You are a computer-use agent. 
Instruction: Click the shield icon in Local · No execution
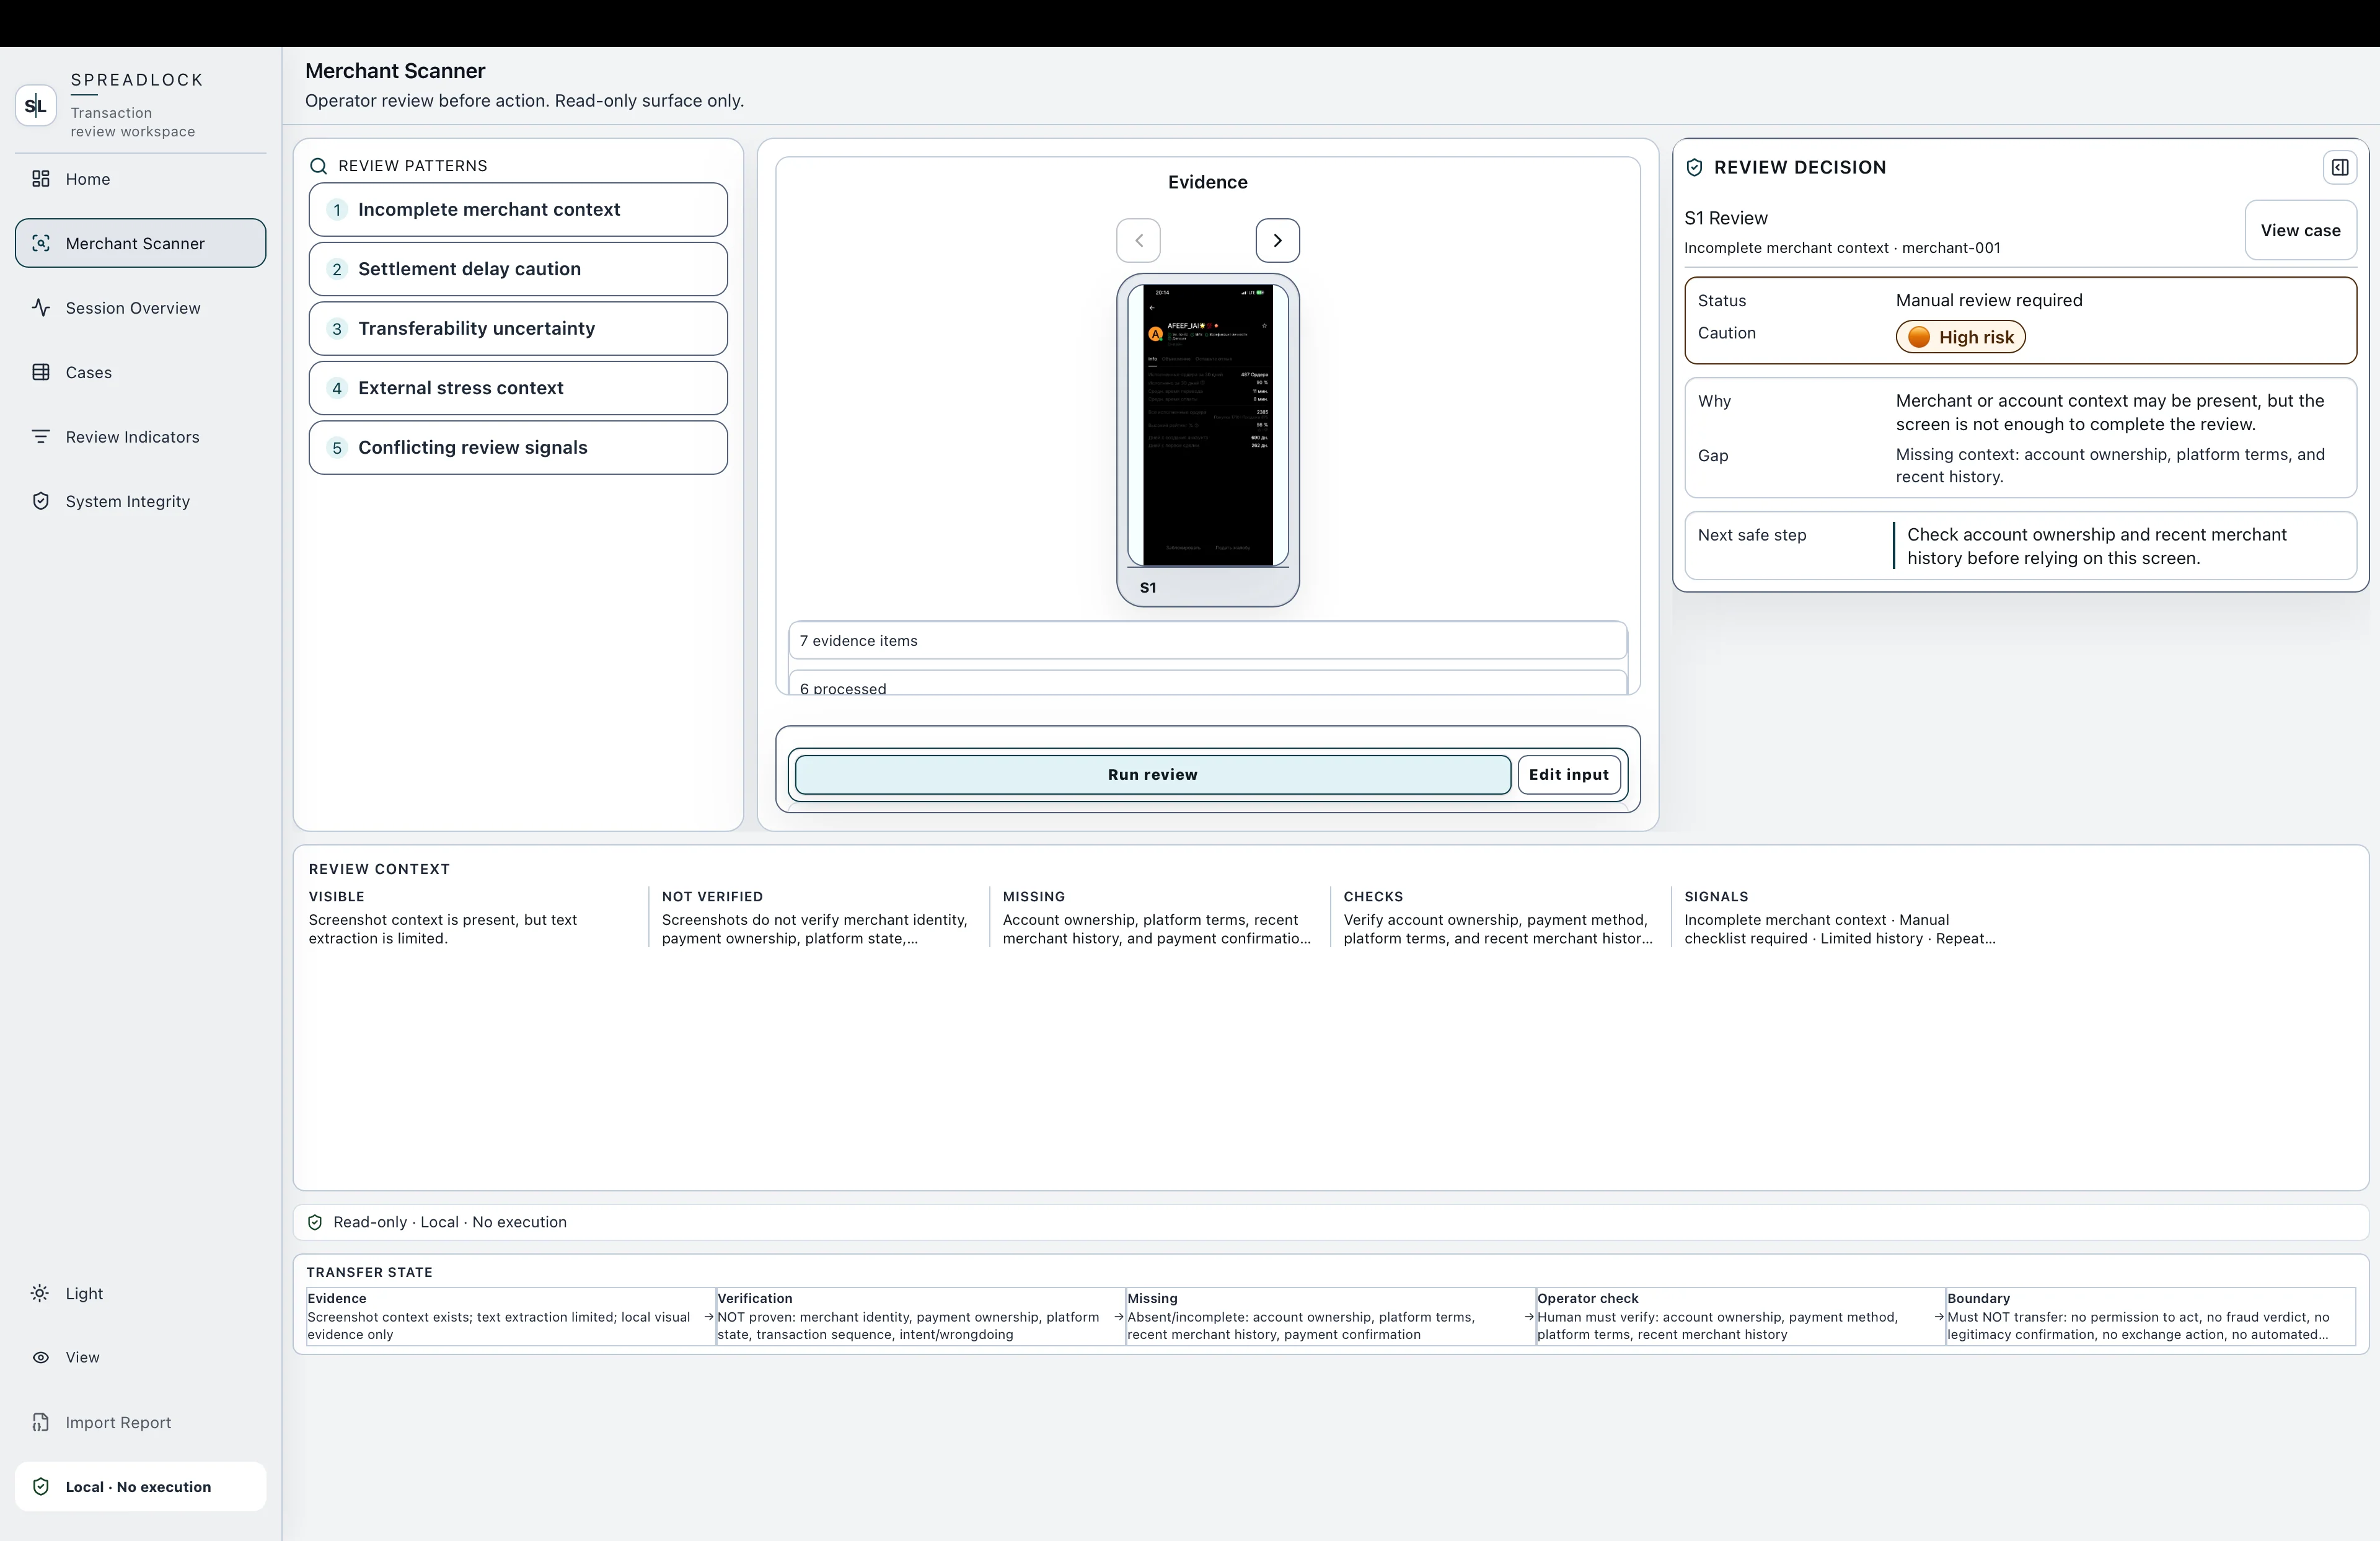41,1487
